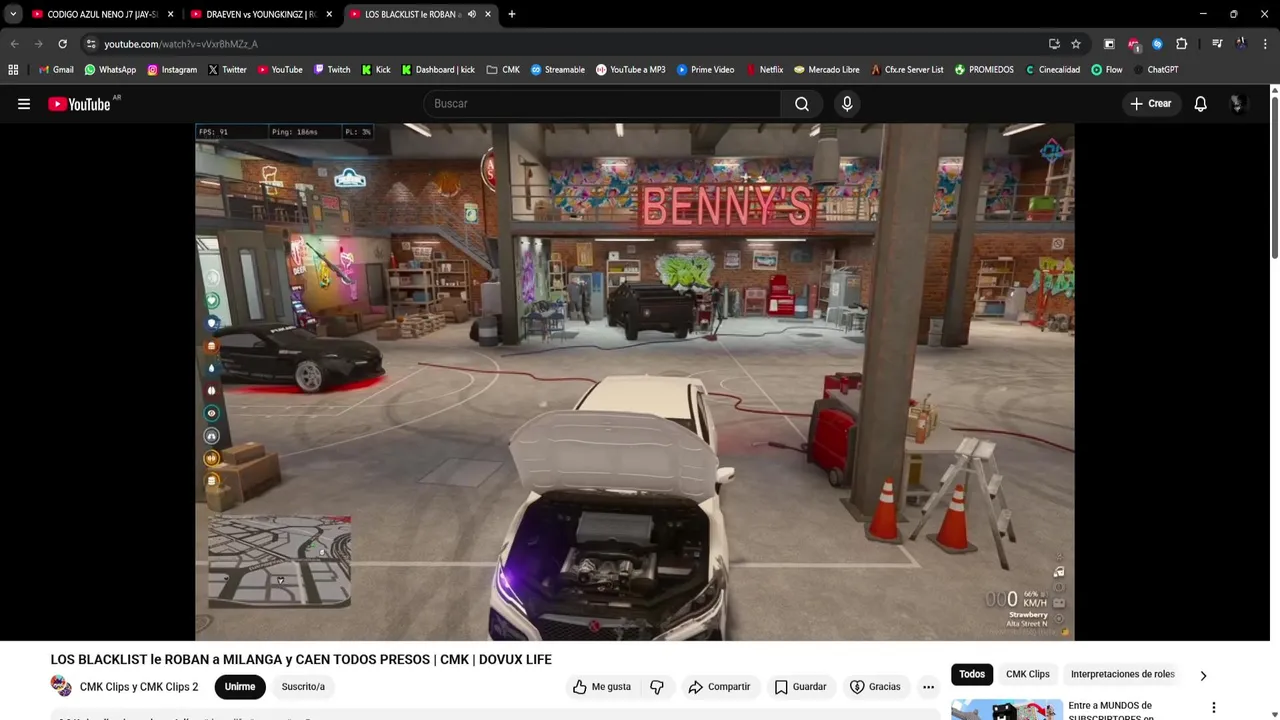1280x720 pixels.
Task: Select the CMK Clips filter chip
Action: point(1027,674)
